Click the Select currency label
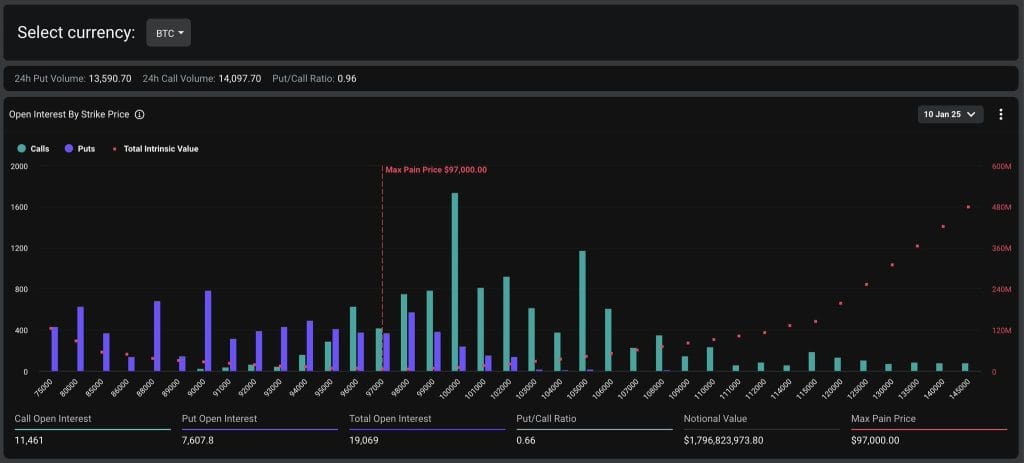The image size is (1024, 463). tap(76, 33)
